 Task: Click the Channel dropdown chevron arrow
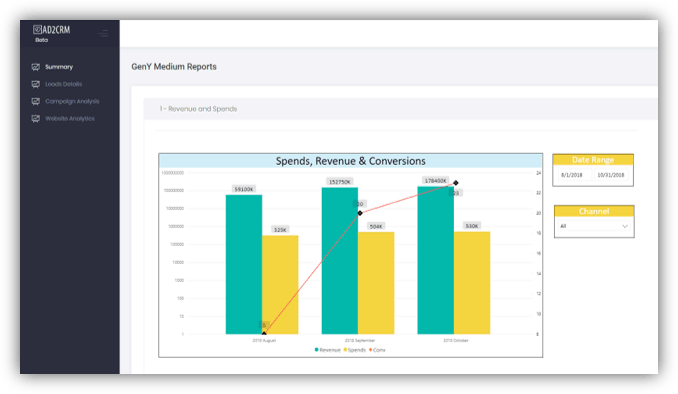[x=625, y=226]
